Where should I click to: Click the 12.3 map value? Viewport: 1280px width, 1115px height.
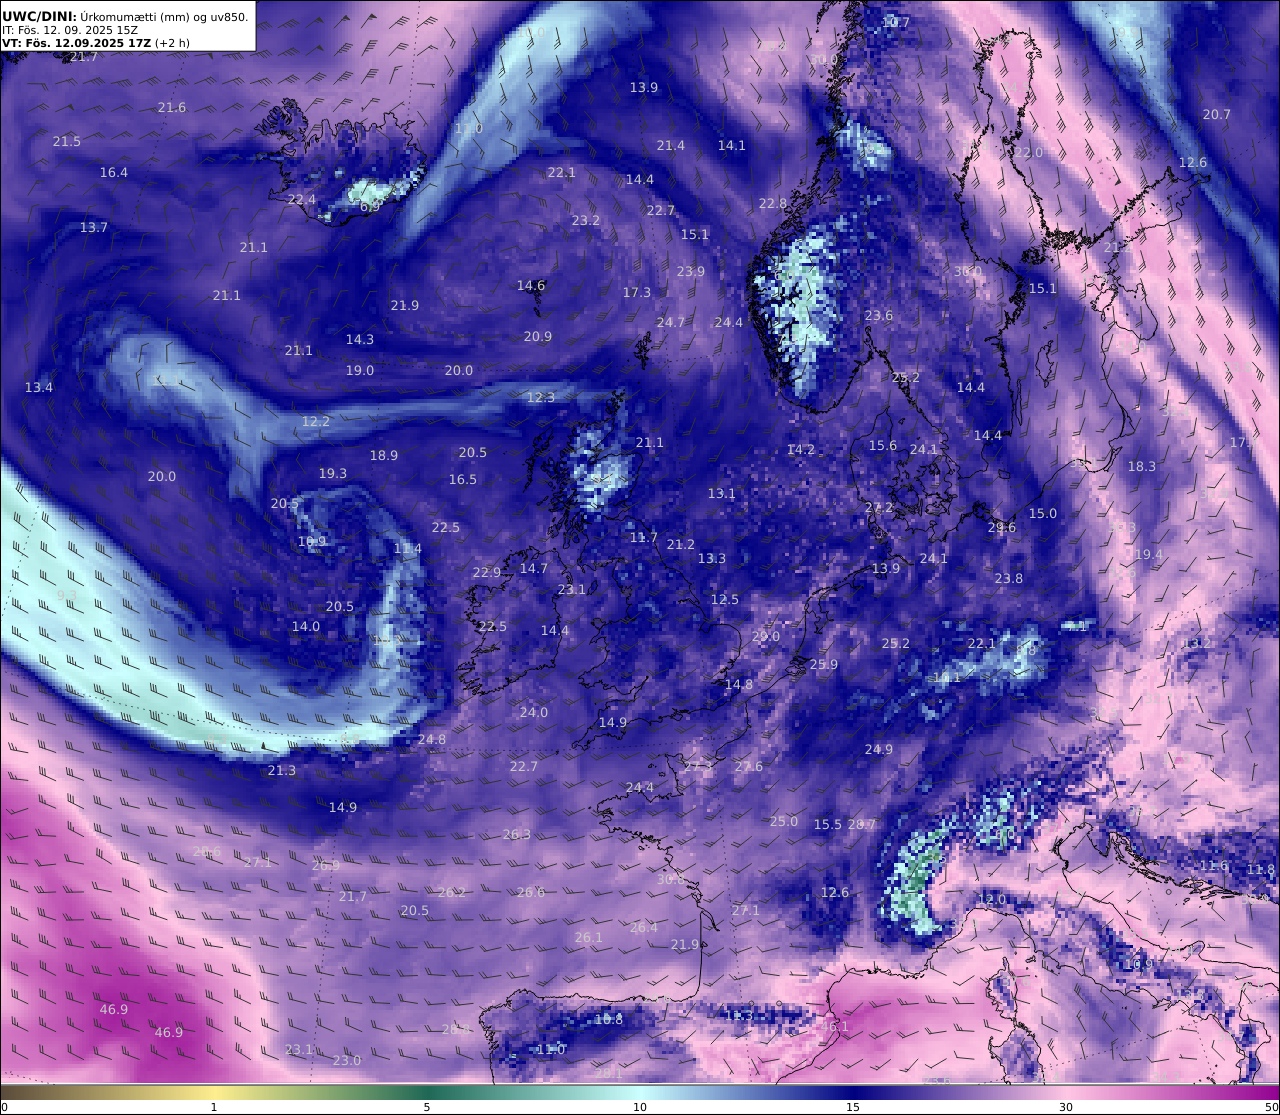541,398
